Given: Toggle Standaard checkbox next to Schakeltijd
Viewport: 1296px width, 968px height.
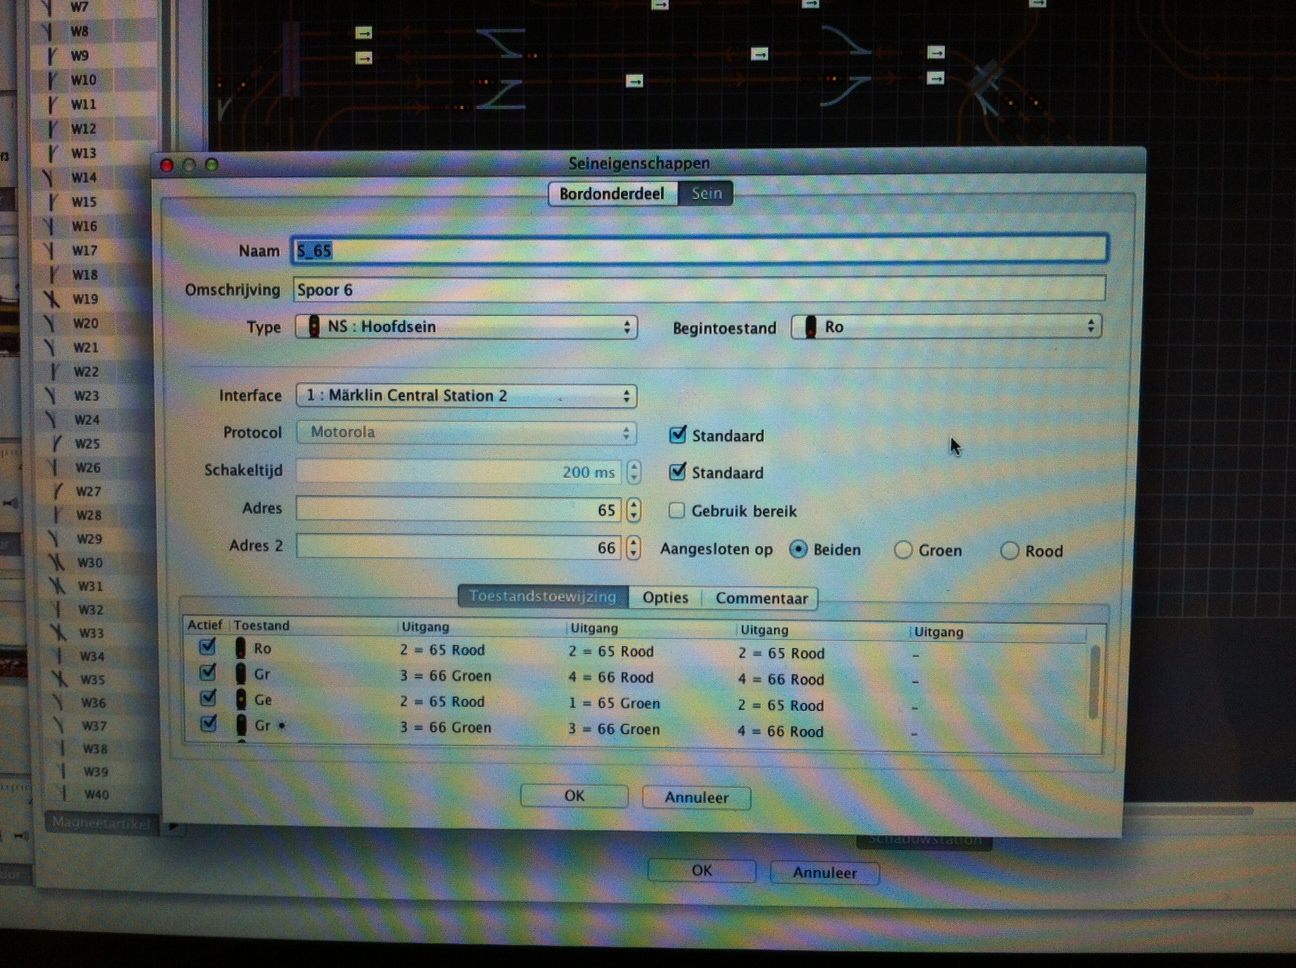Looking at the screenshot, I should coord(677,472).
